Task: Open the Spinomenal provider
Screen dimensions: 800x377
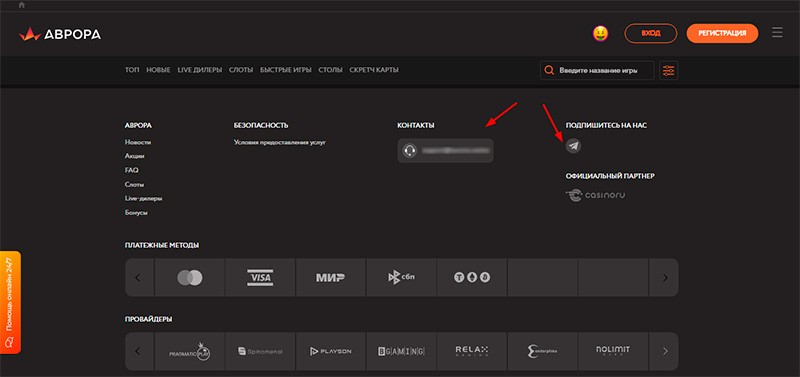Action: coord(260,351)
